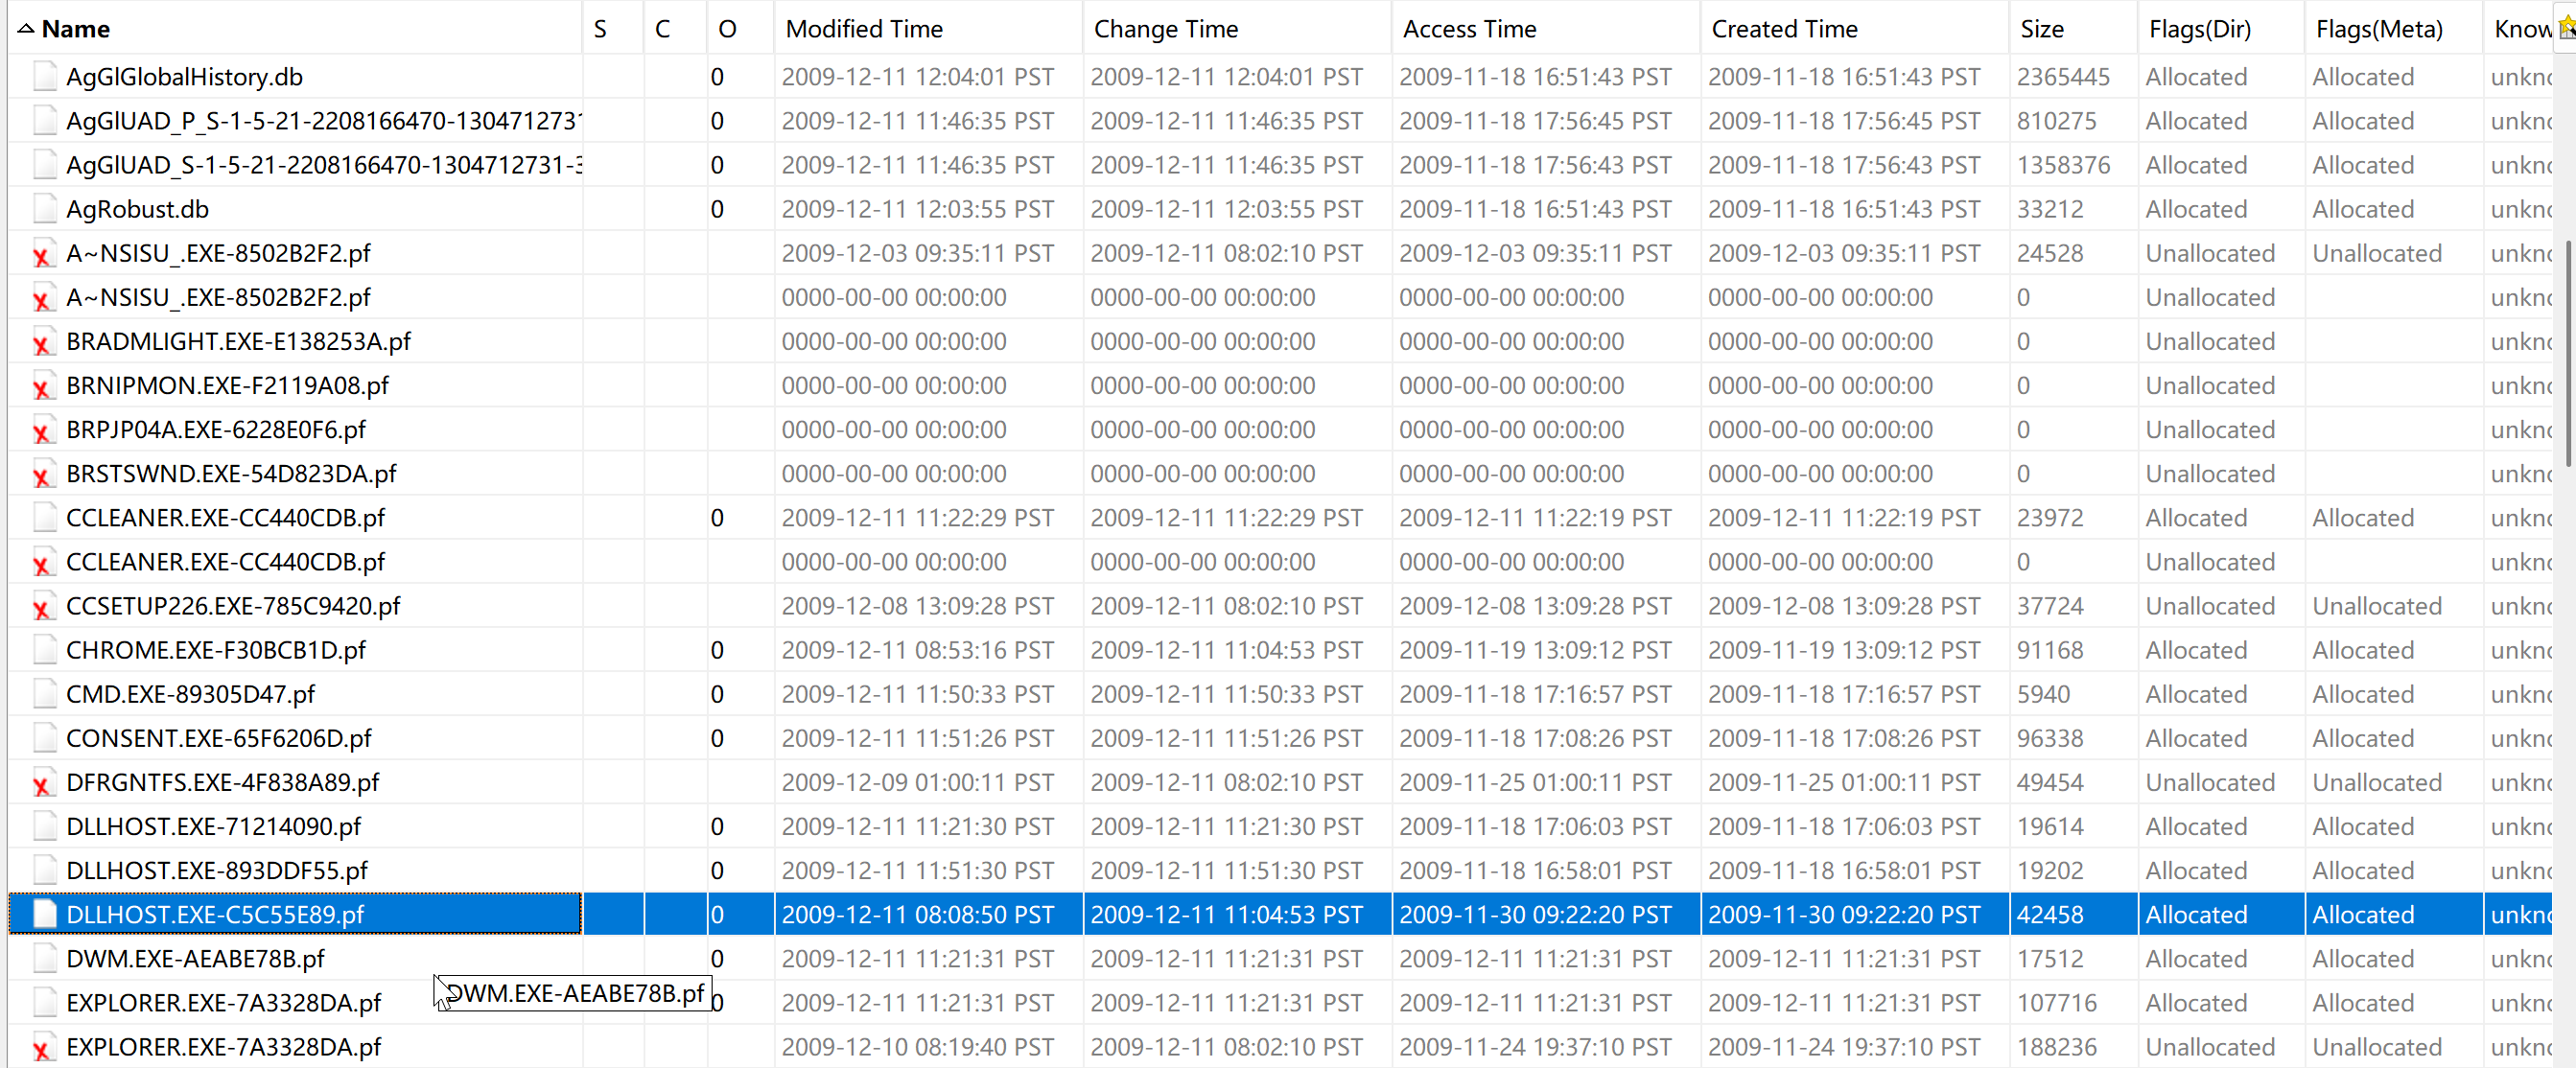Click the AgGlGlobalHistory.db file icon
2576x1068 pixels.
44,77
